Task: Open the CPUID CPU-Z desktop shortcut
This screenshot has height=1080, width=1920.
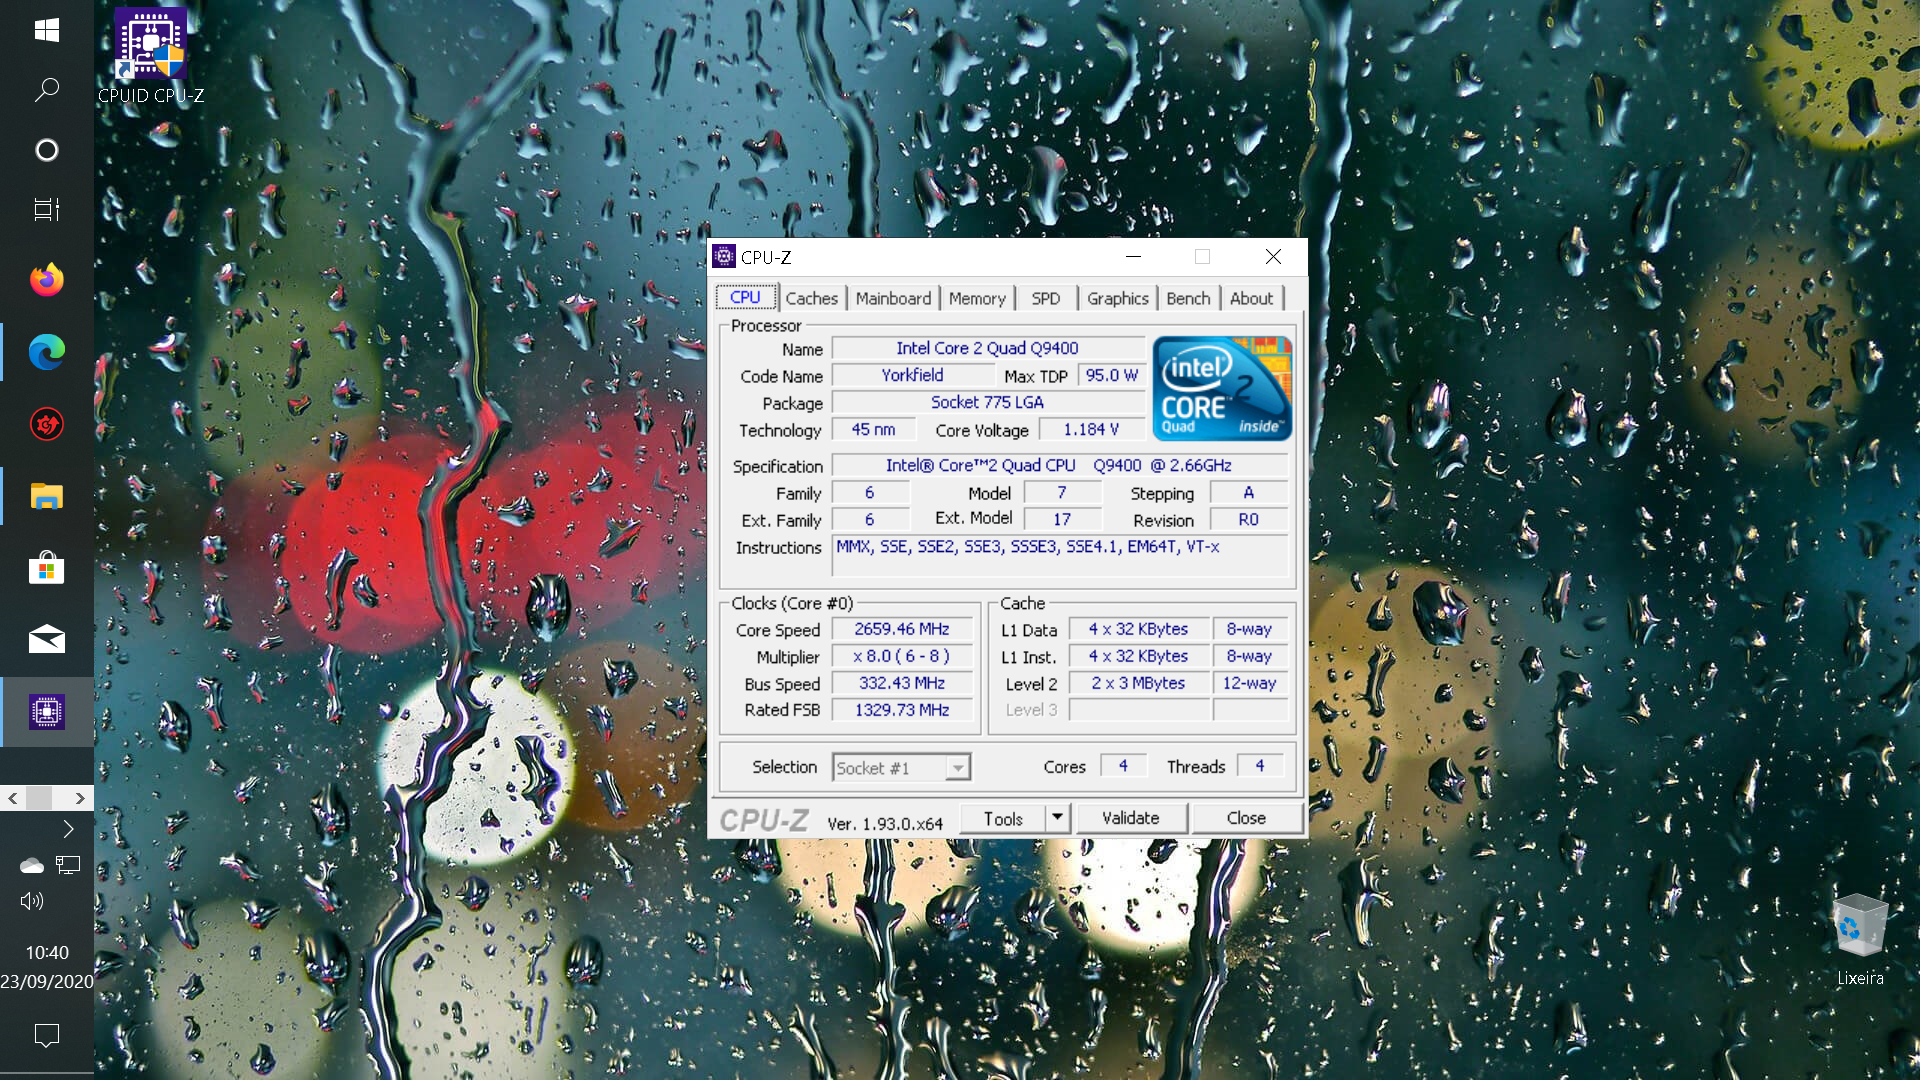Action: [x=151, y=56]
